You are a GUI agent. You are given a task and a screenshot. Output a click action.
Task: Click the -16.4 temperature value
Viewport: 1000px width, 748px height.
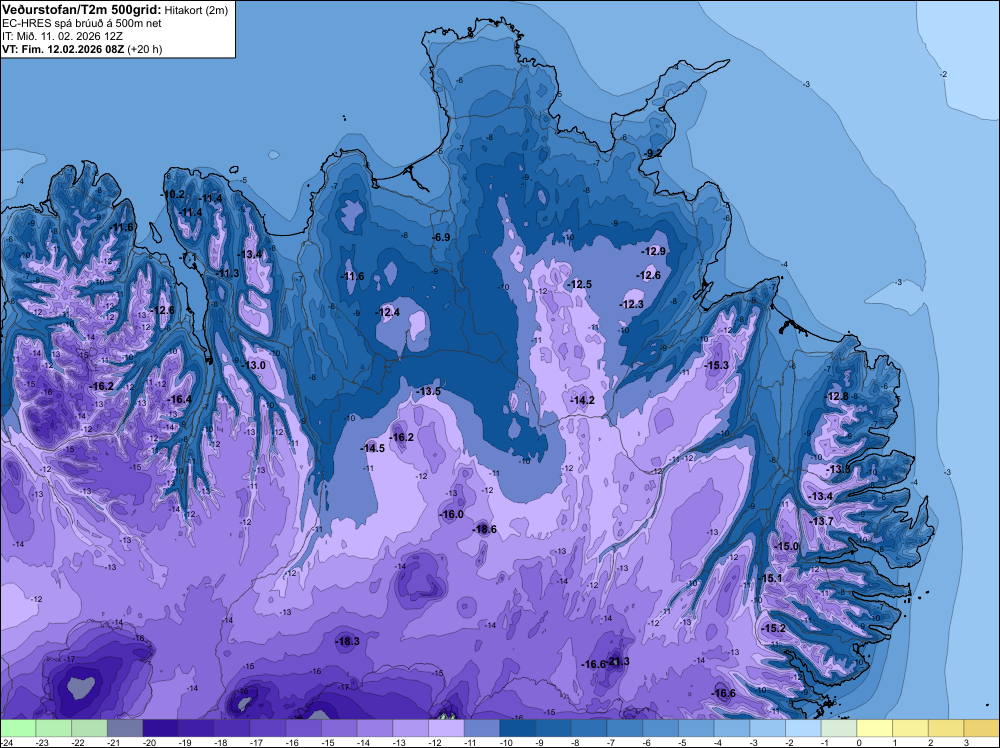[x=179, y=400]
